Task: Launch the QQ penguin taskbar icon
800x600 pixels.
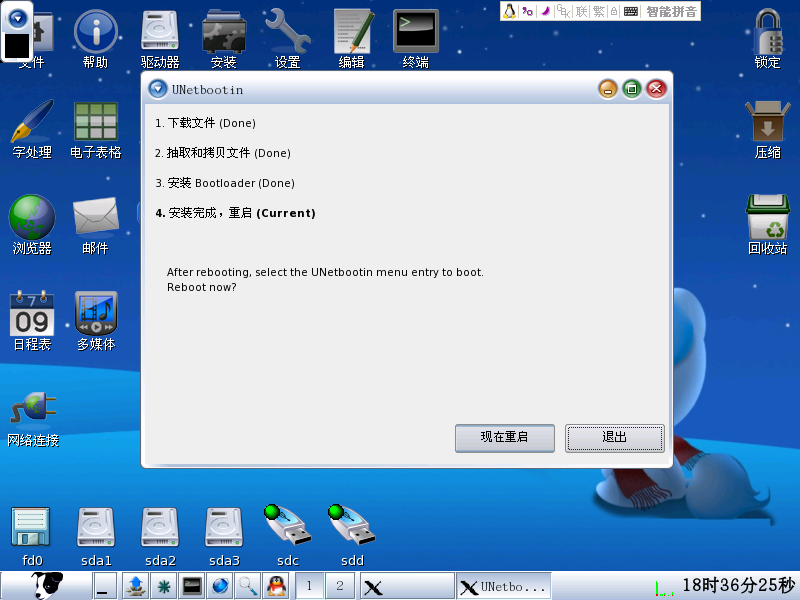Action: coord(276,586)
